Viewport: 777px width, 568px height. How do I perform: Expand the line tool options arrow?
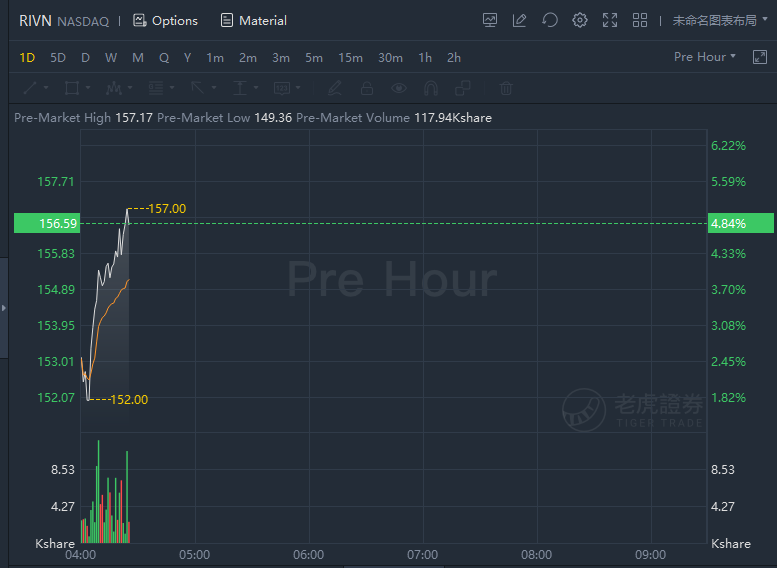(x=46, y=88)
